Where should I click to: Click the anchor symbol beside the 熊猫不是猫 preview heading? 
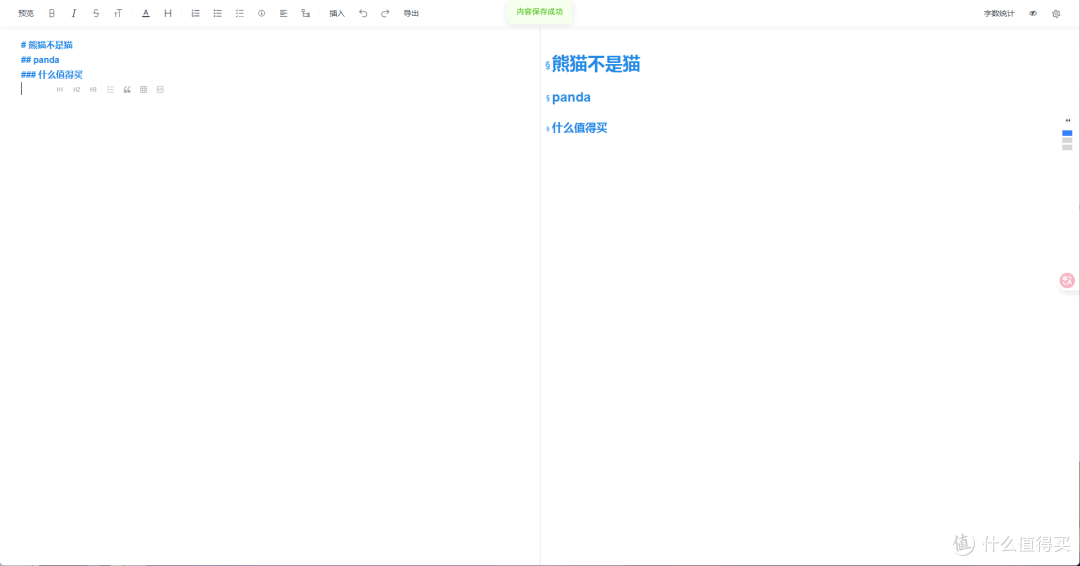click(x=548, y=65)
